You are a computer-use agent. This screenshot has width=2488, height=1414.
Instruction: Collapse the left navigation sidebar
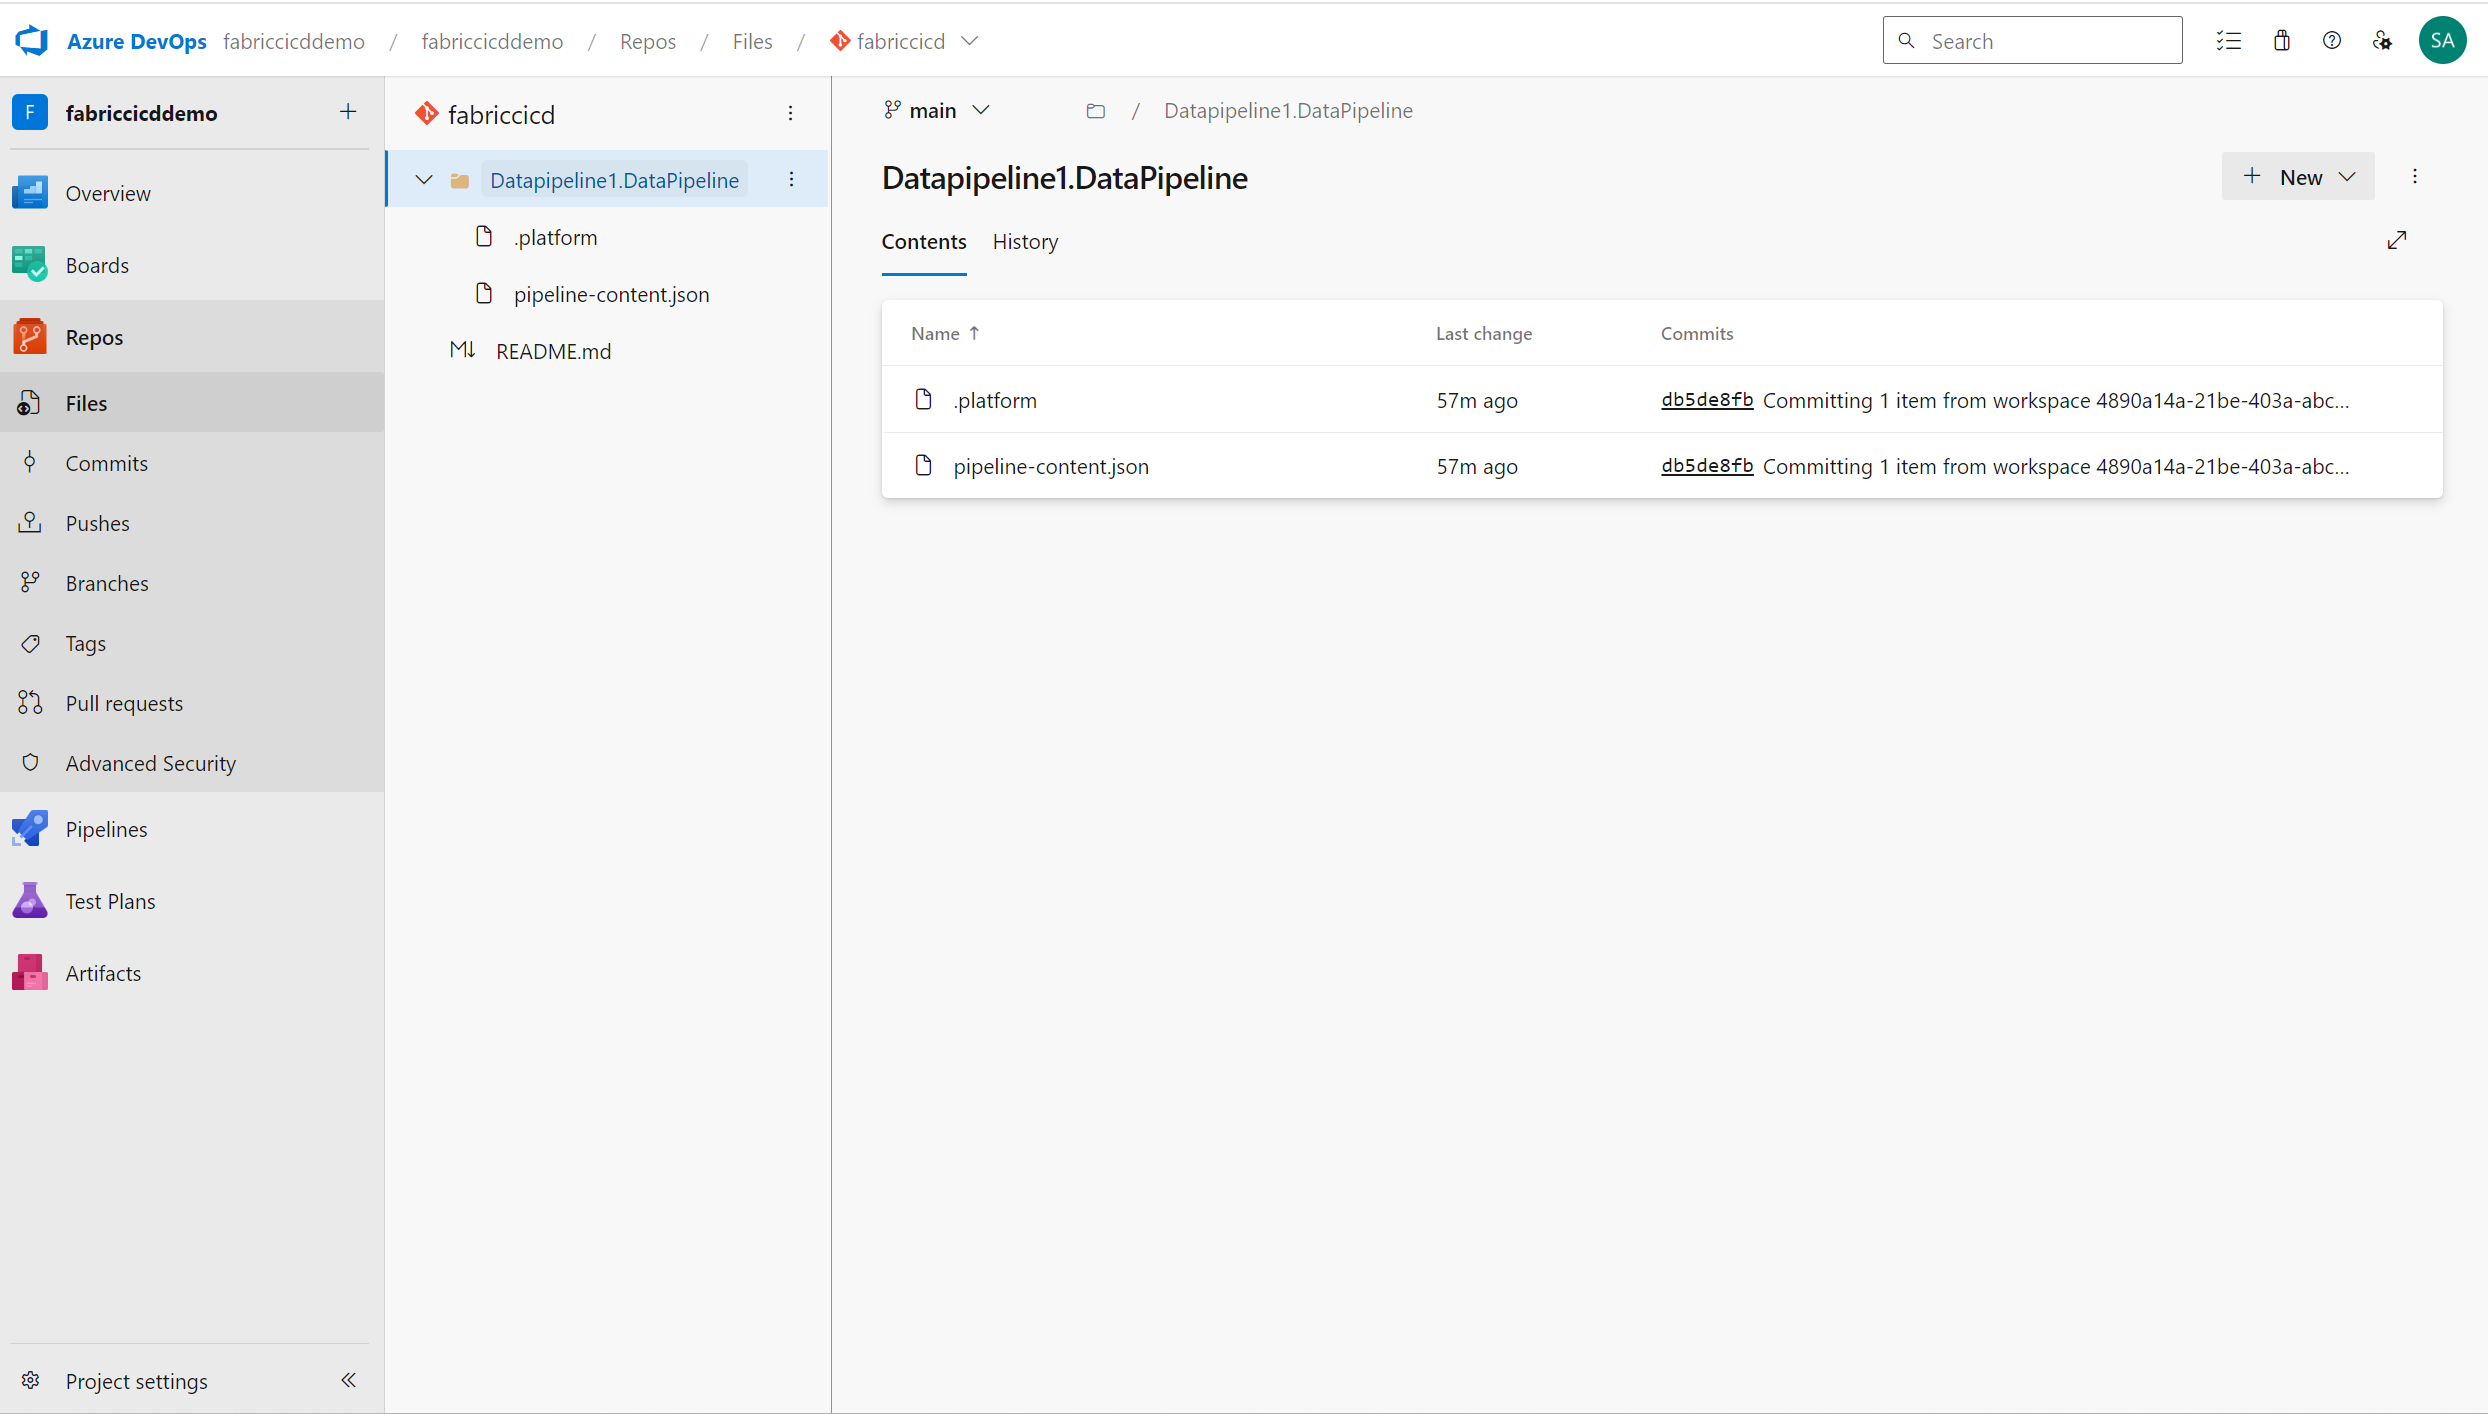(x=348, y=1380)
